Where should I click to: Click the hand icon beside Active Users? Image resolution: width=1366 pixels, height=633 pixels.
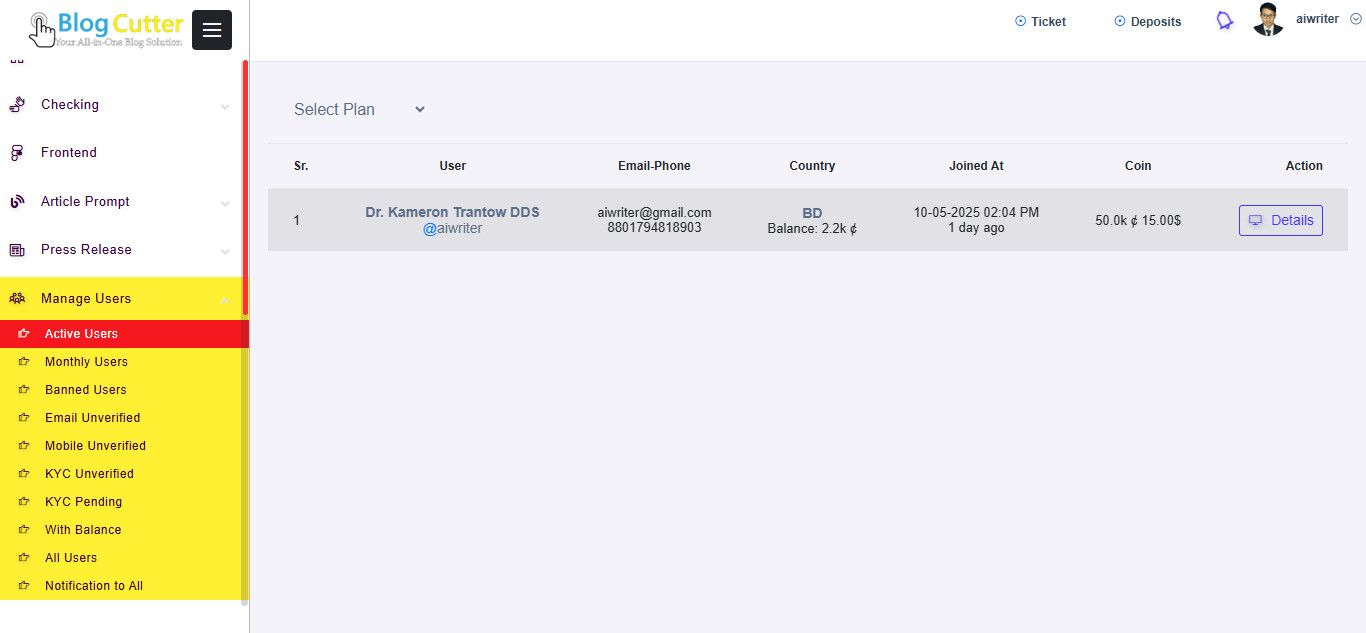point(24,334)
